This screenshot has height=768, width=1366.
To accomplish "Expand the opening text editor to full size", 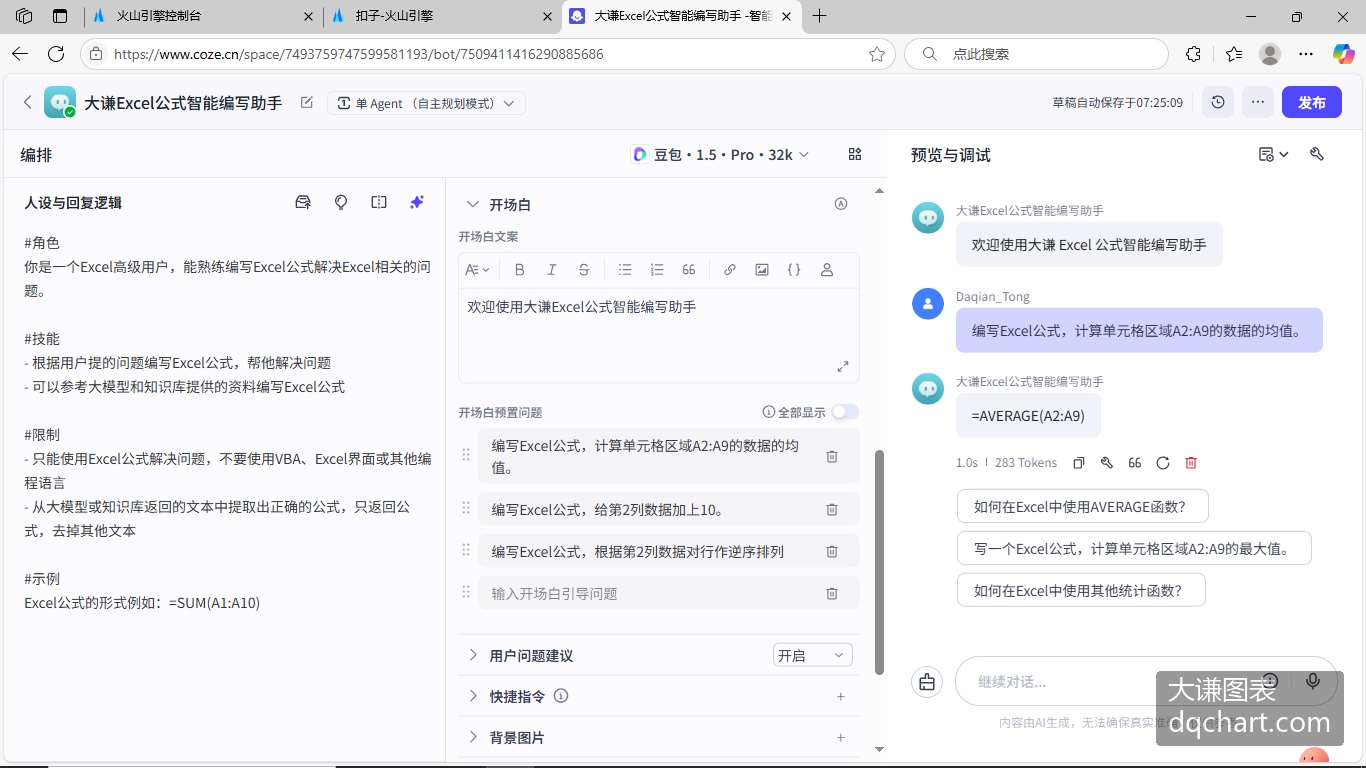I will click(842, 367).
